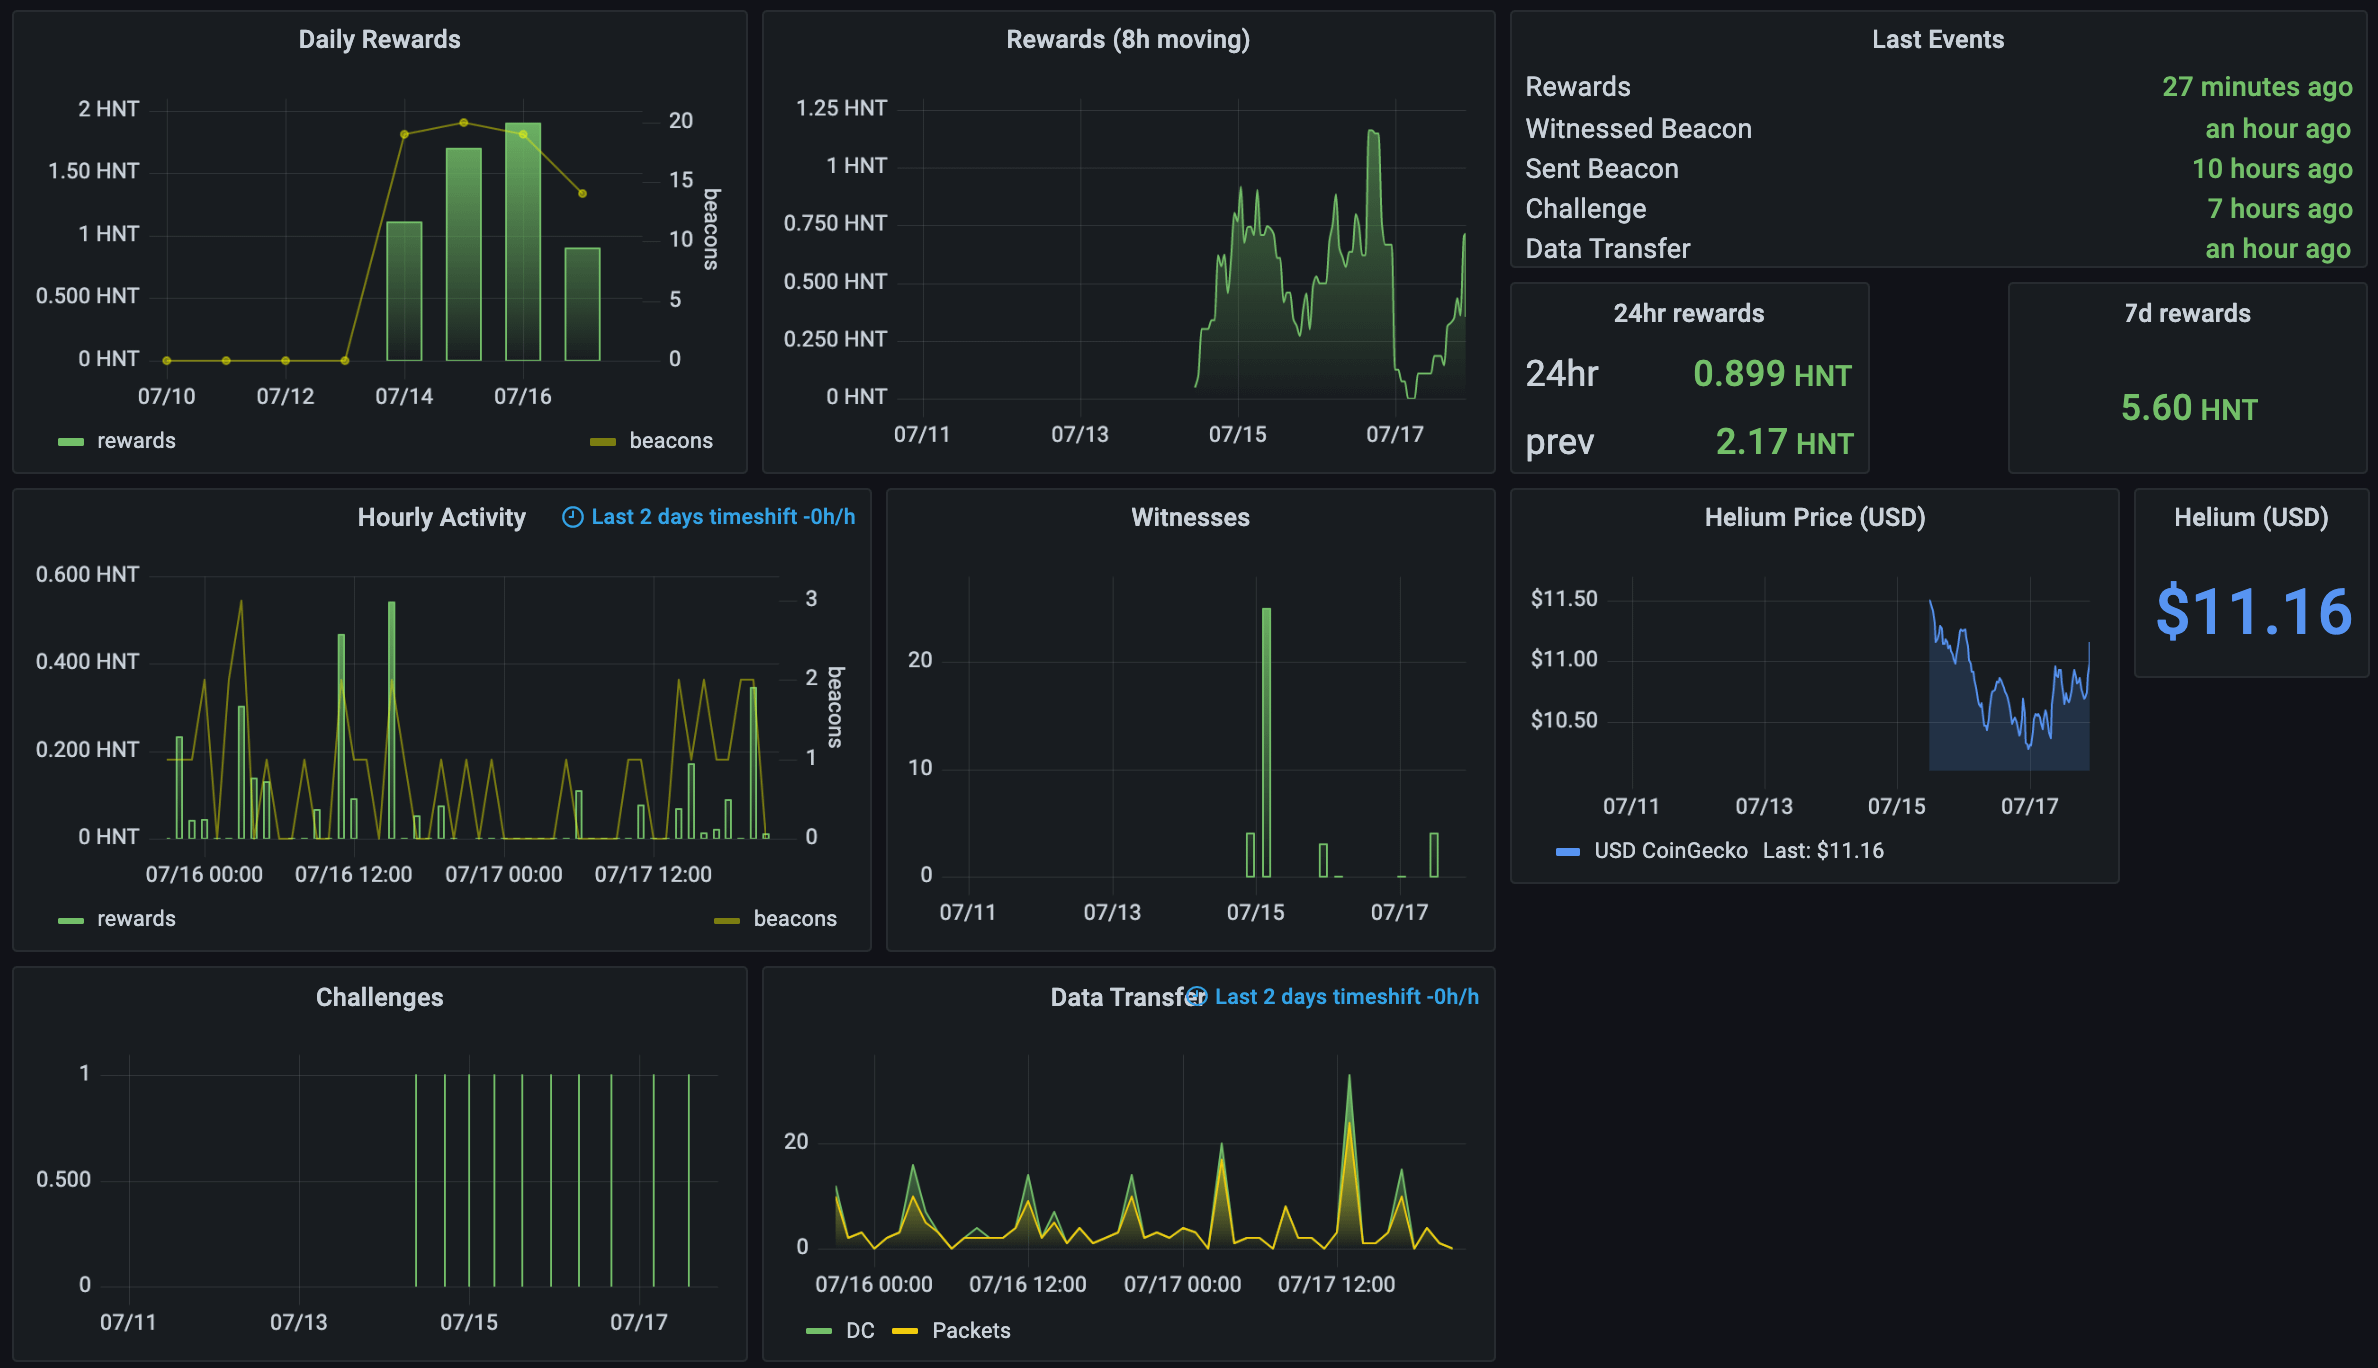Click the Last 2 days timeshift link on Data Transfer
2378x1368 pixels.
click(x=1347, y=996)
